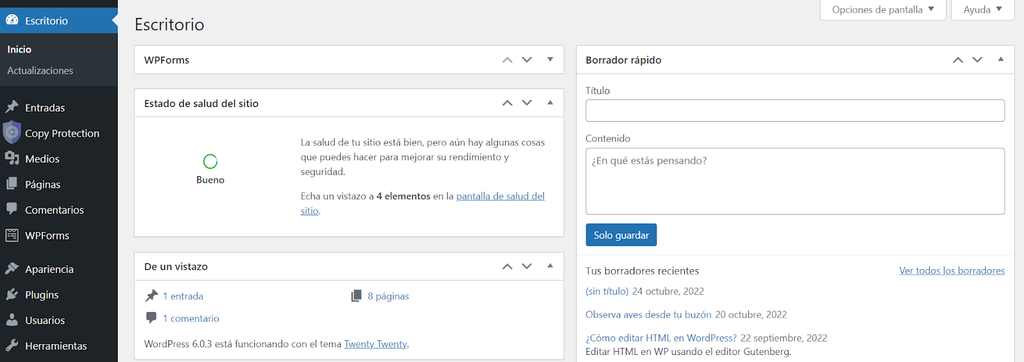Collapse the Estado de salud del sitio panel

point(550,103)
